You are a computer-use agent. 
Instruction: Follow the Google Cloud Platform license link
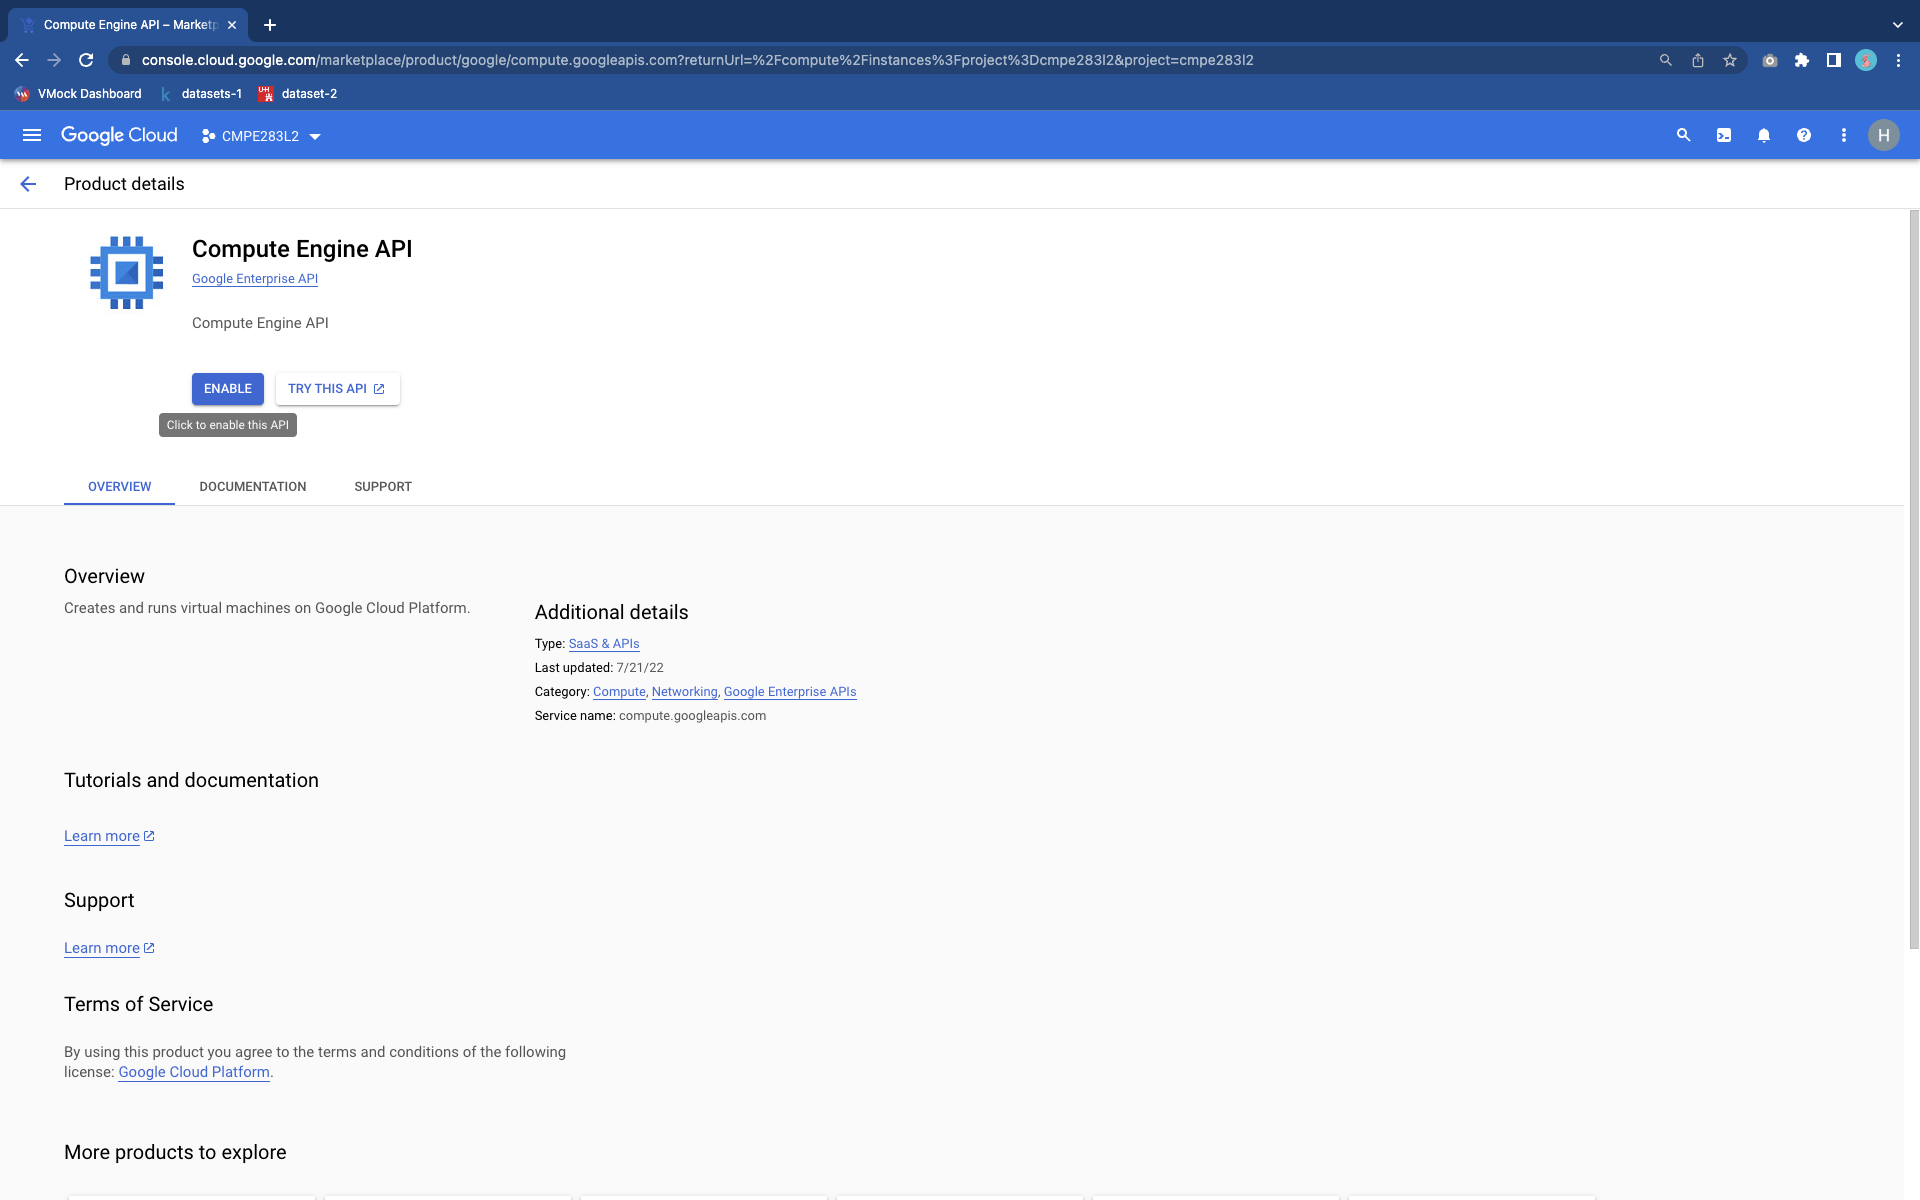[x=193, y=1071]
